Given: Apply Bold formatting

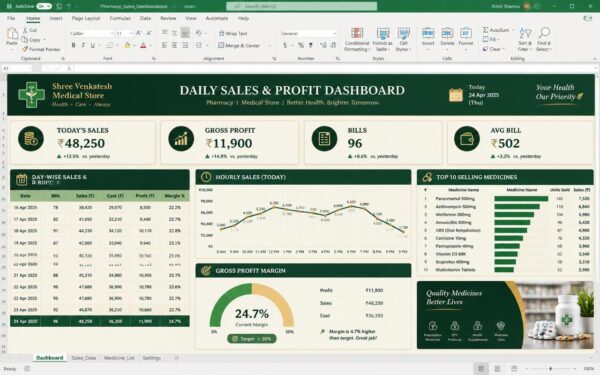Looking at the screenshot, I should 73,45.
